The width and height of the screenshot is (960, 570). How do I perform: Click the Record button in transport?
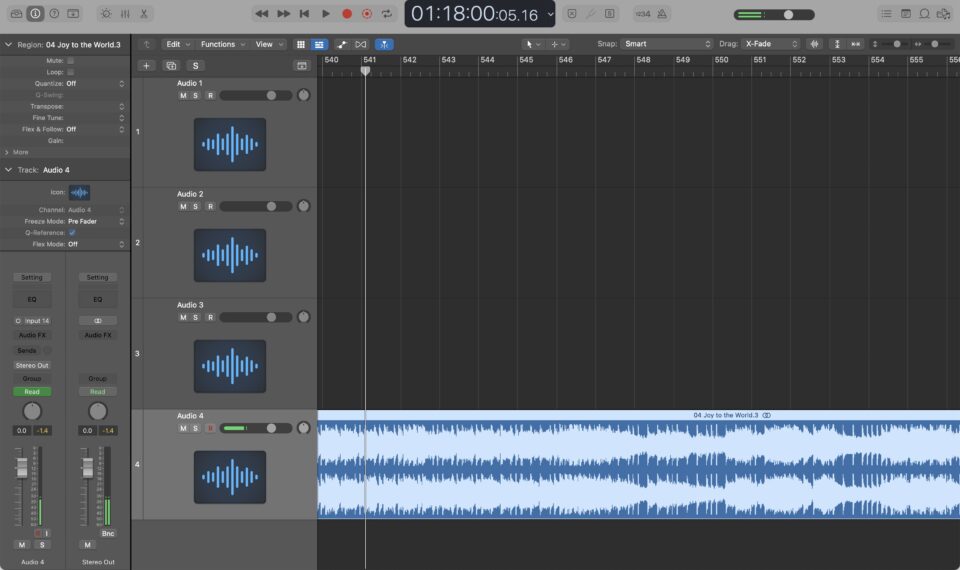point(347,14)
